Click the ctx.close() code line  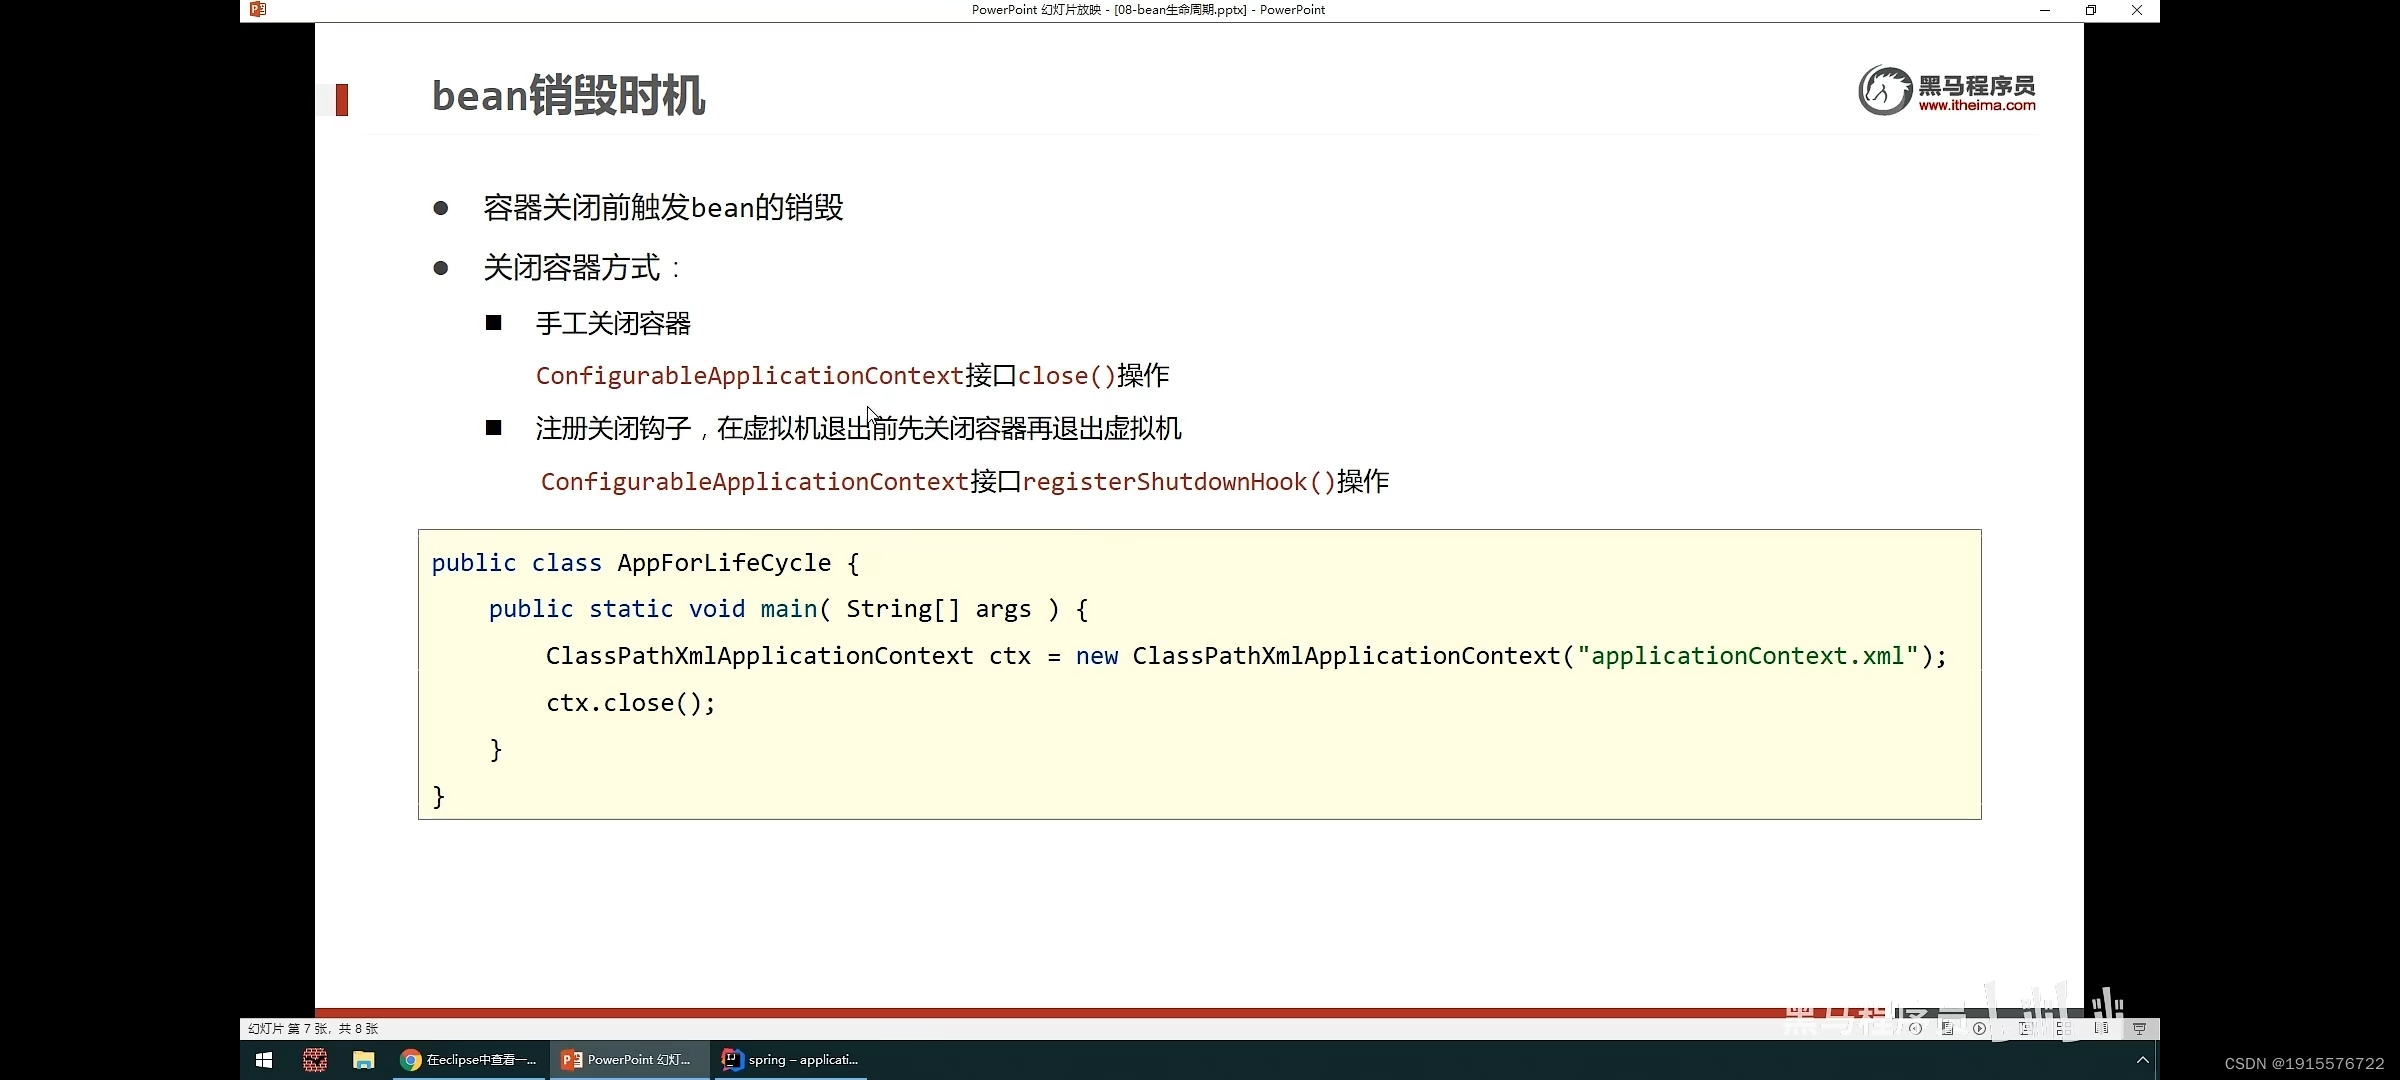point(630,703)
